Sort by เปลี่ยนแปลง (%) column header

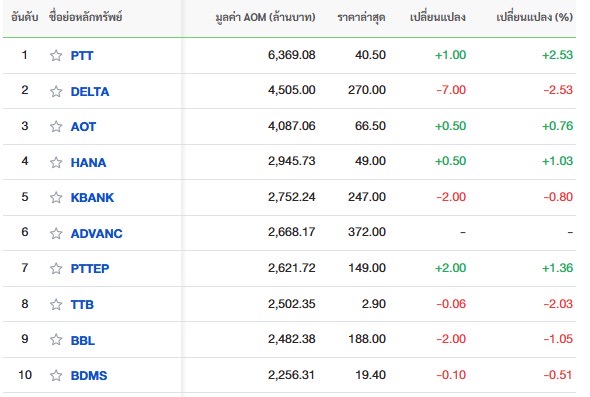pos(534,17)
